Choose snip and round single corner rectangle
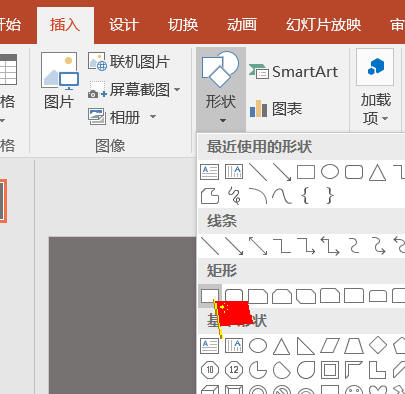This screenshot has width=405, height=394. (x=330, y=296)
